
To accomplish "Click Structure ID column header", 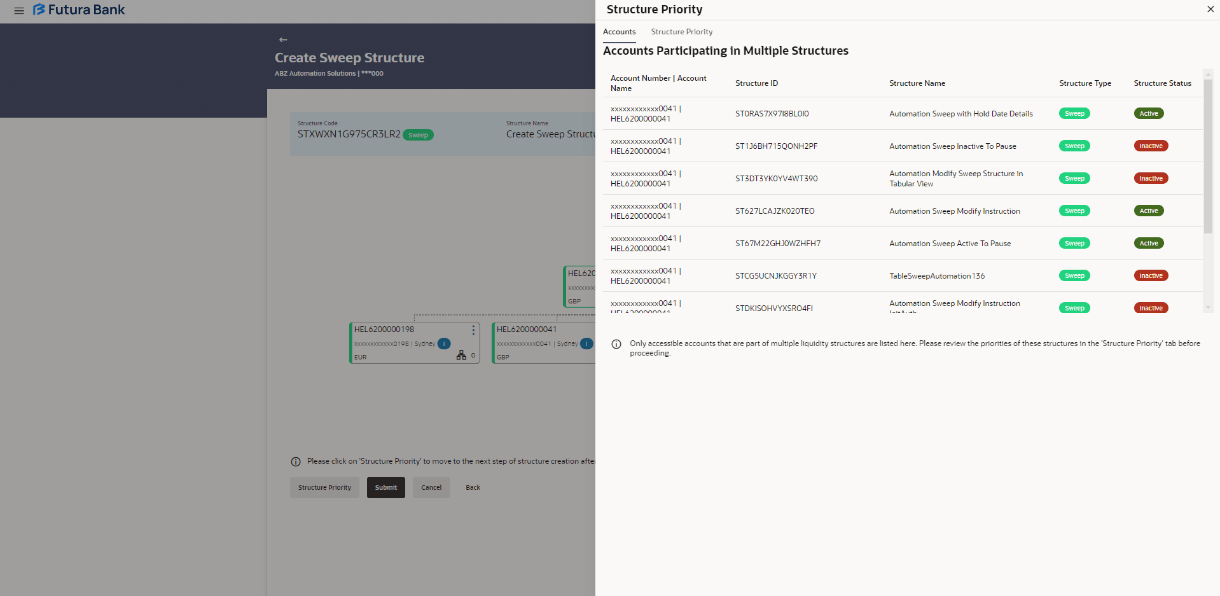I will pyautogui.click(x=757, y=83).
